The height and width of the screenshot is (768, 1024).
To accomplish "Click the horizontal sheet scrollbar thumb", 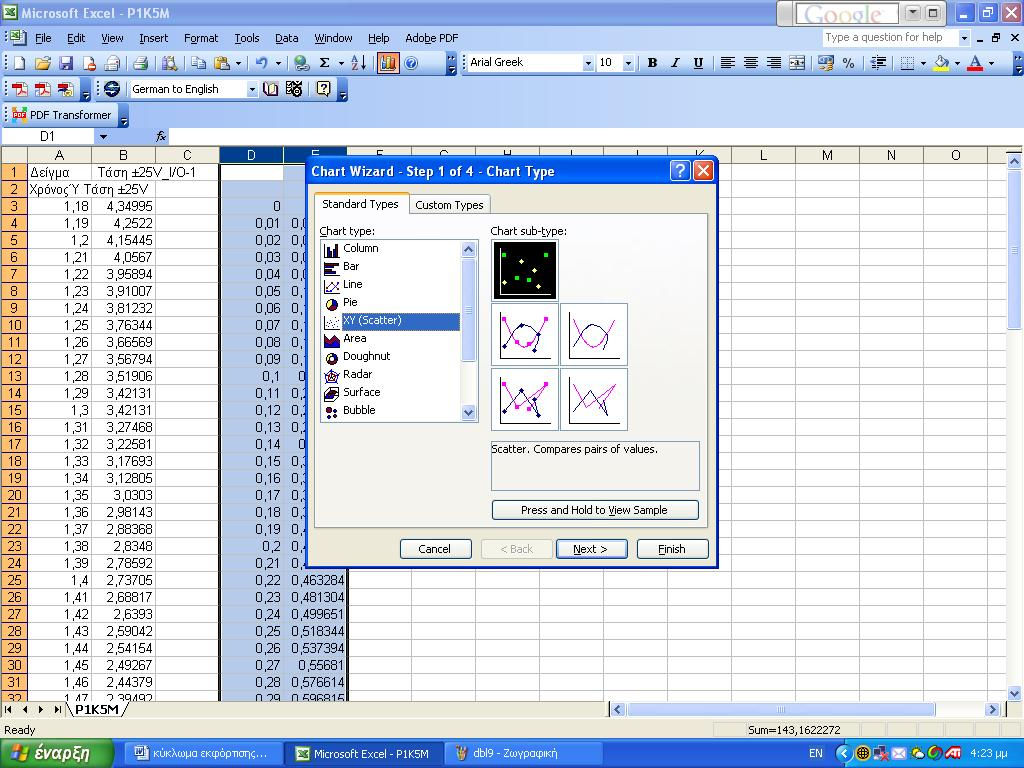I will 781,709.
